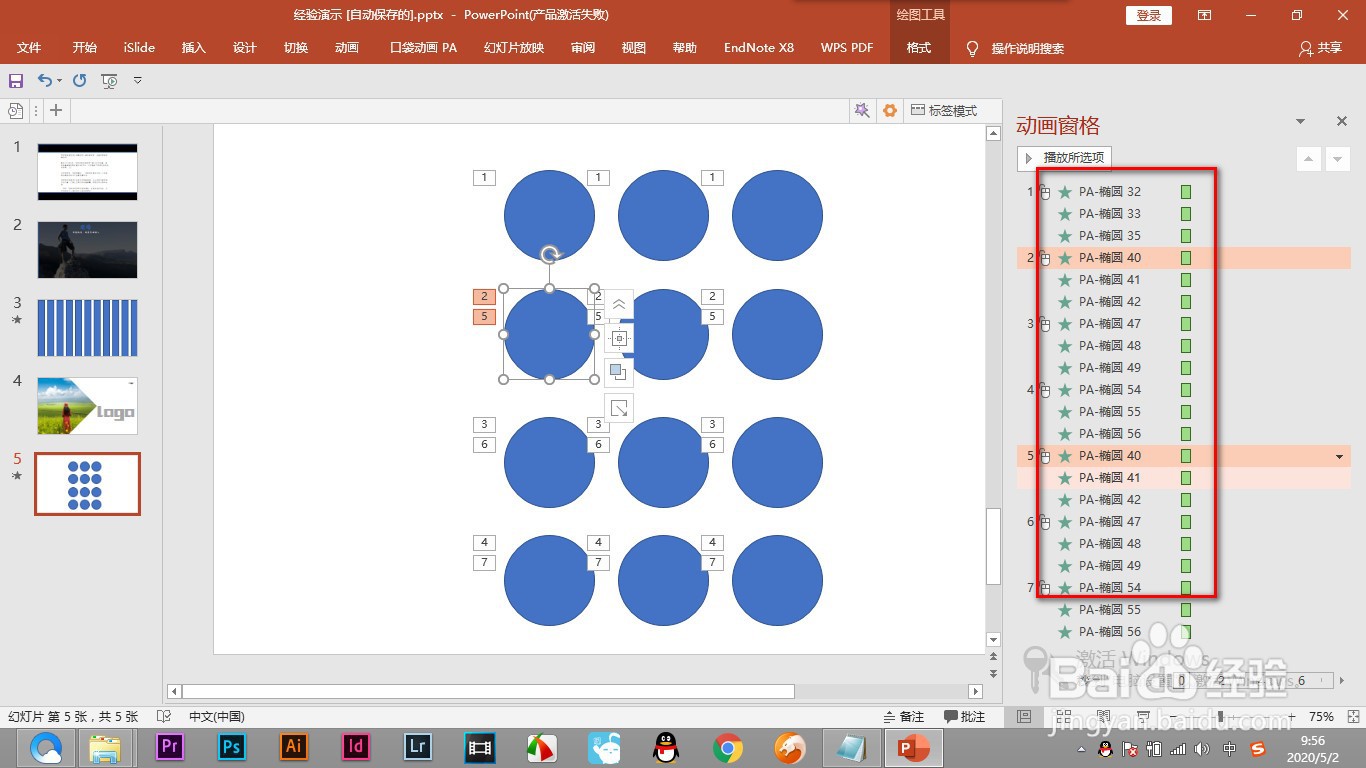Screen dimensions: 1366x768
Task: Open the 口袋动画 PA tab
Action: click(x=424, y=48)
